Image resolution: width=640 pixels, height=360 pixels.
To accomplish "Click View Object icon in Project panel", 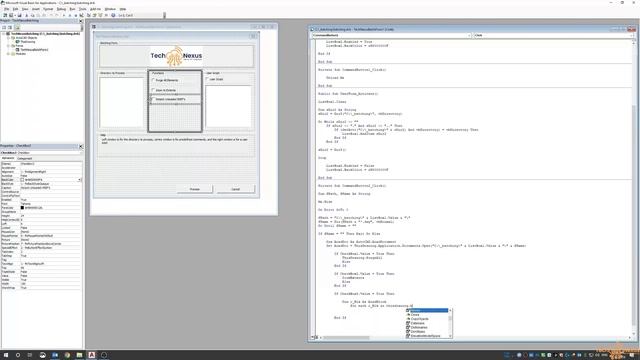I will coord(10,27).
